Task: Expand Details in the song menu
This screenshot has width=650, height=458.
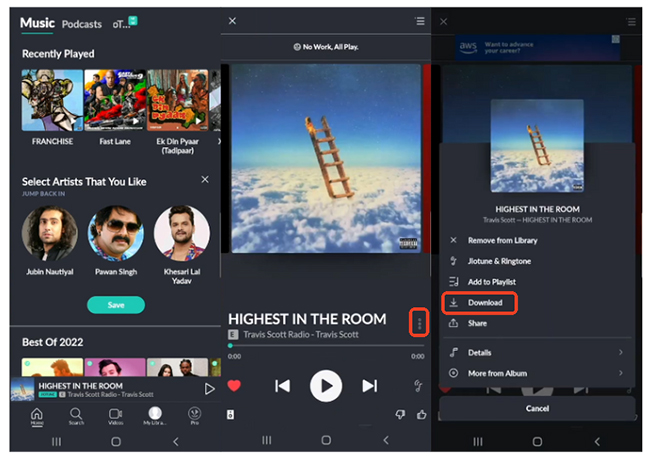Action: point(537,353)
